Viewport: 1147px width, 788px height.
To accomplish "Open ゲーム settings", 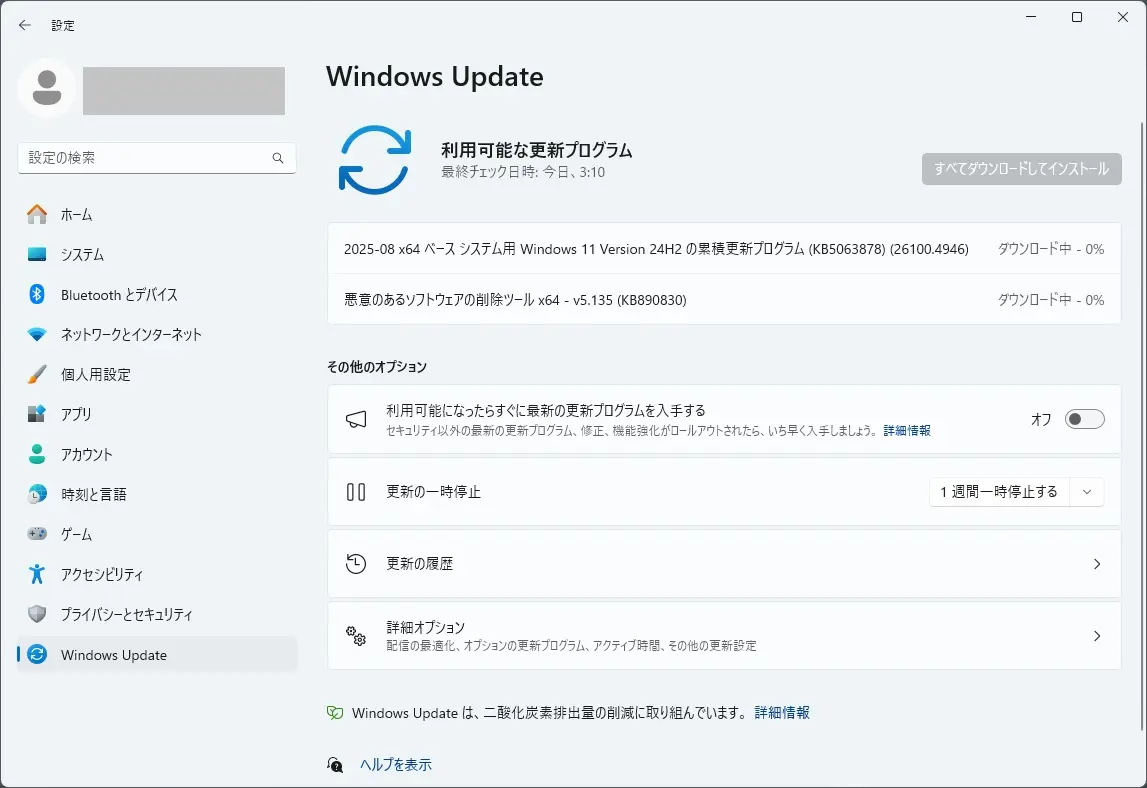I will pyautogui.click(x=157, y=534).
